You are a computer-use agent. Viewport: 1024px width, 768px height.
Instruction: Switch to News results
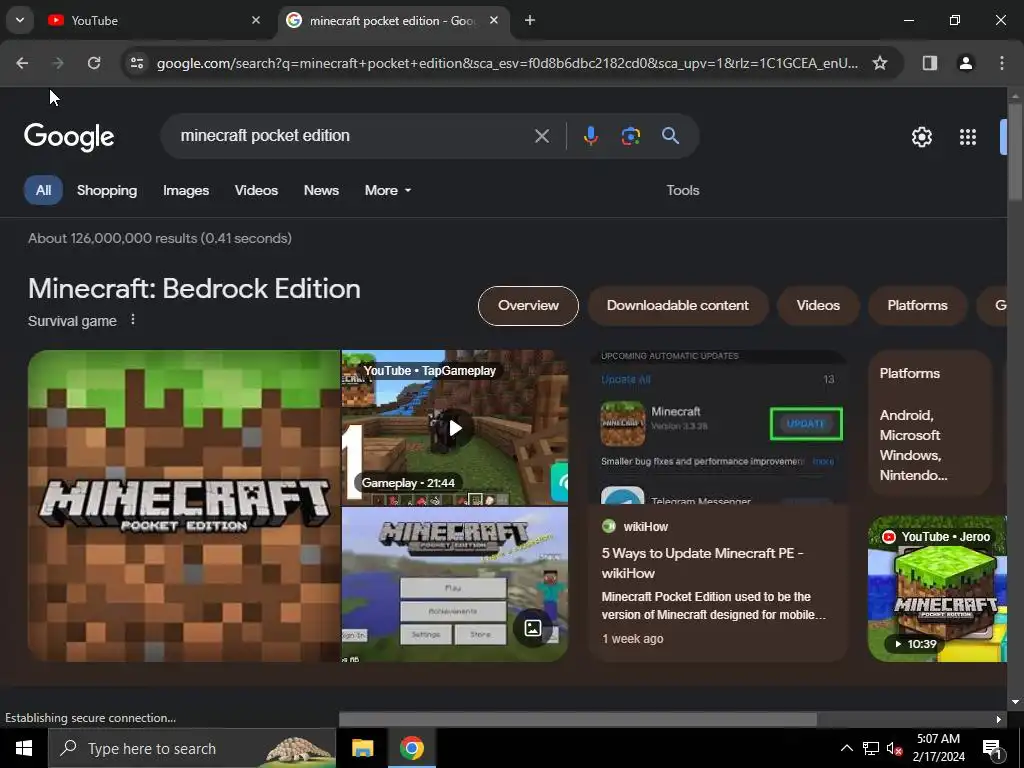click(321, 190)
